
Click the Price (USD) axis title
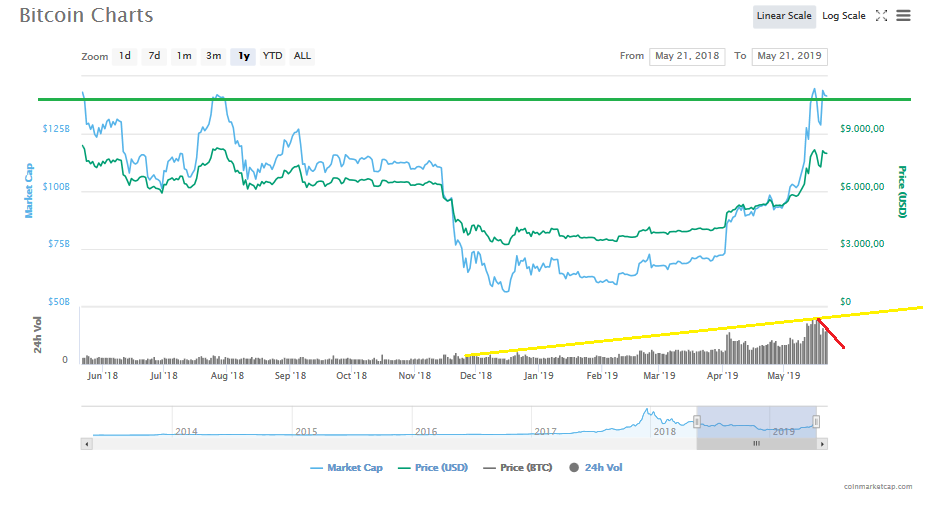(x=902, y=191)
